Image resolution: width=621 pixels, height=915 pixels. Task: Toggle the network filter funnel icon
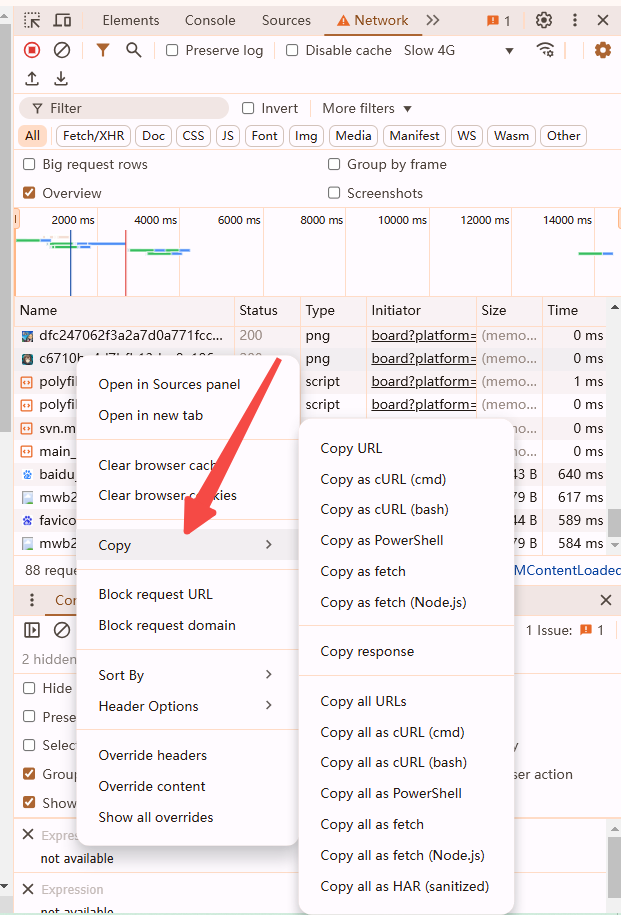pyautogui.click(x=102, y=50)
